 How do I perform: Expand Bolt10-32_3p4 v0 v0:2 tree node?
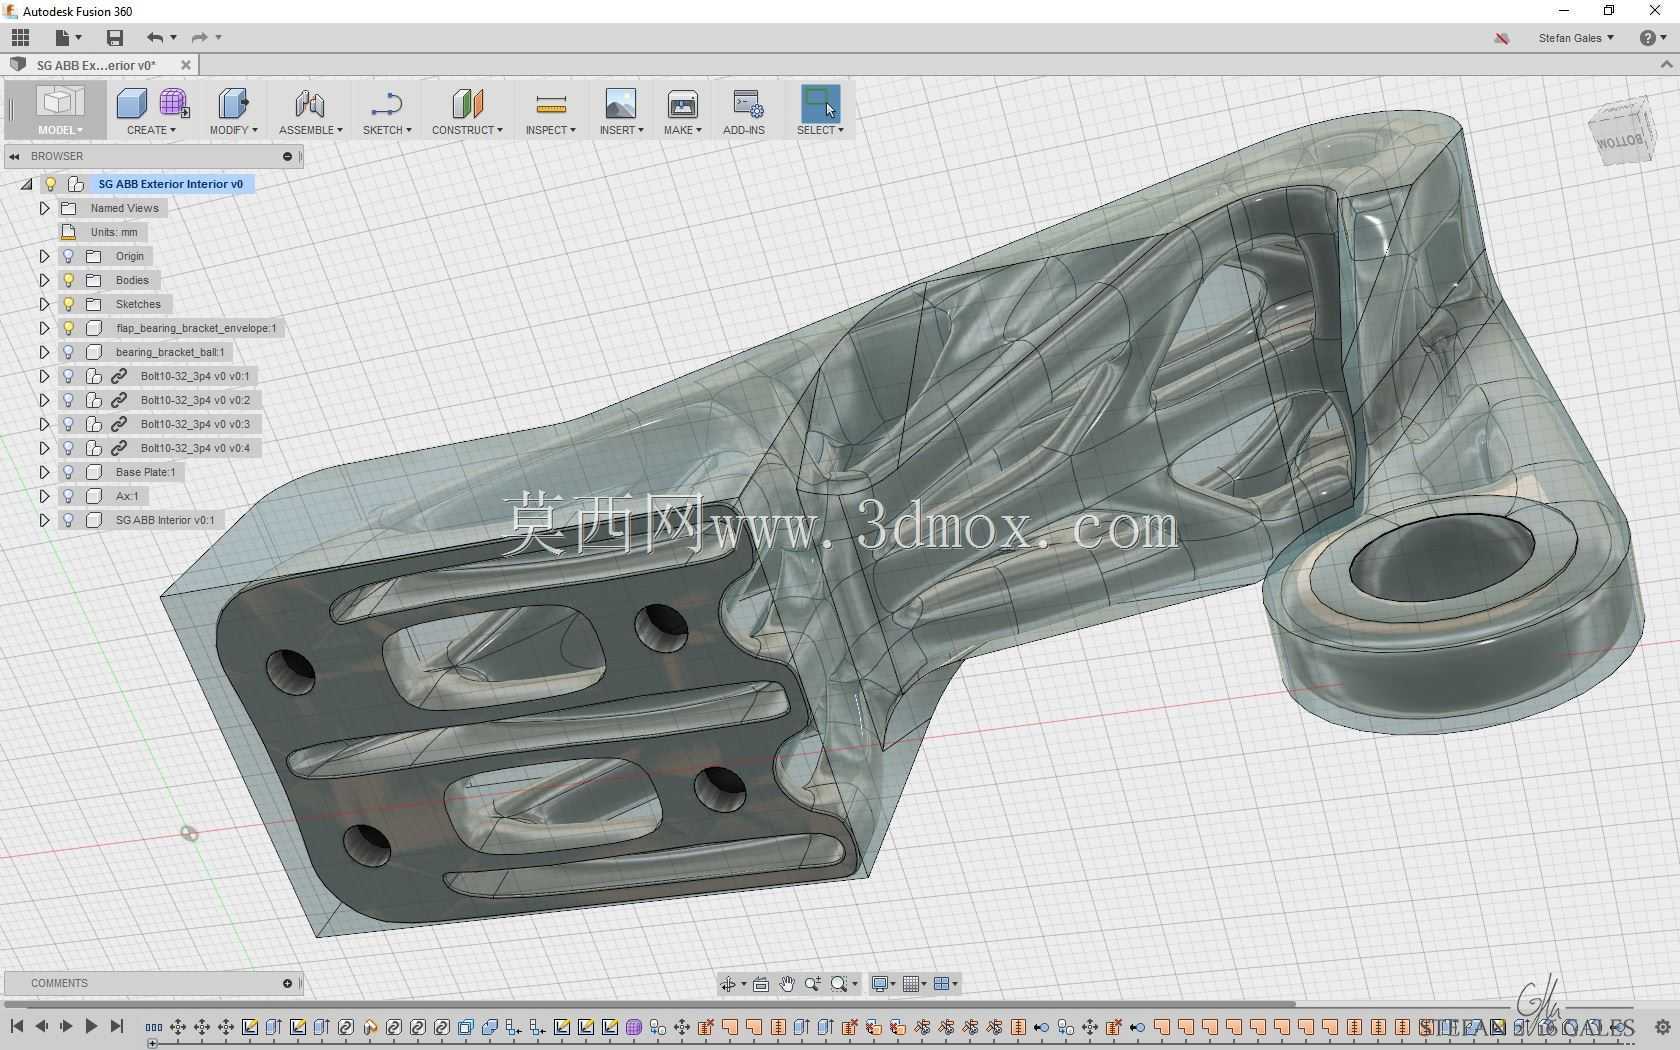pos(44,400)
